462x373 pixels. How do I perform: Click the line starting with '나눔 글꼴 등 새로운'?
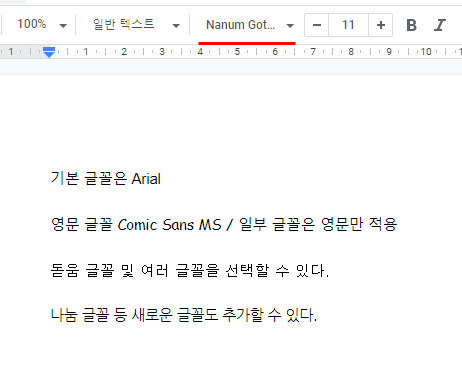(x=184, y=315)
